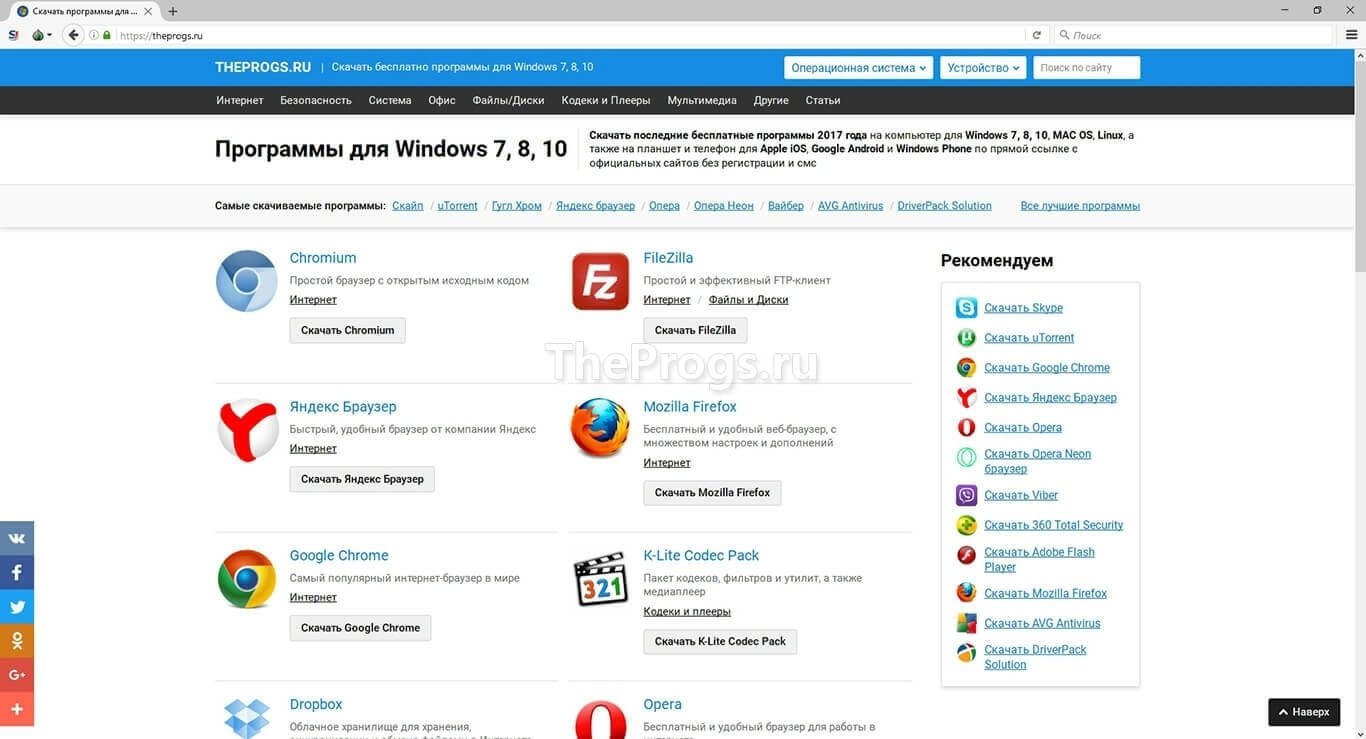Click the Скачать K-Lite Codec Pack button
The image size is (1366, 739).
pyautogui.click(x=720, y=641)
